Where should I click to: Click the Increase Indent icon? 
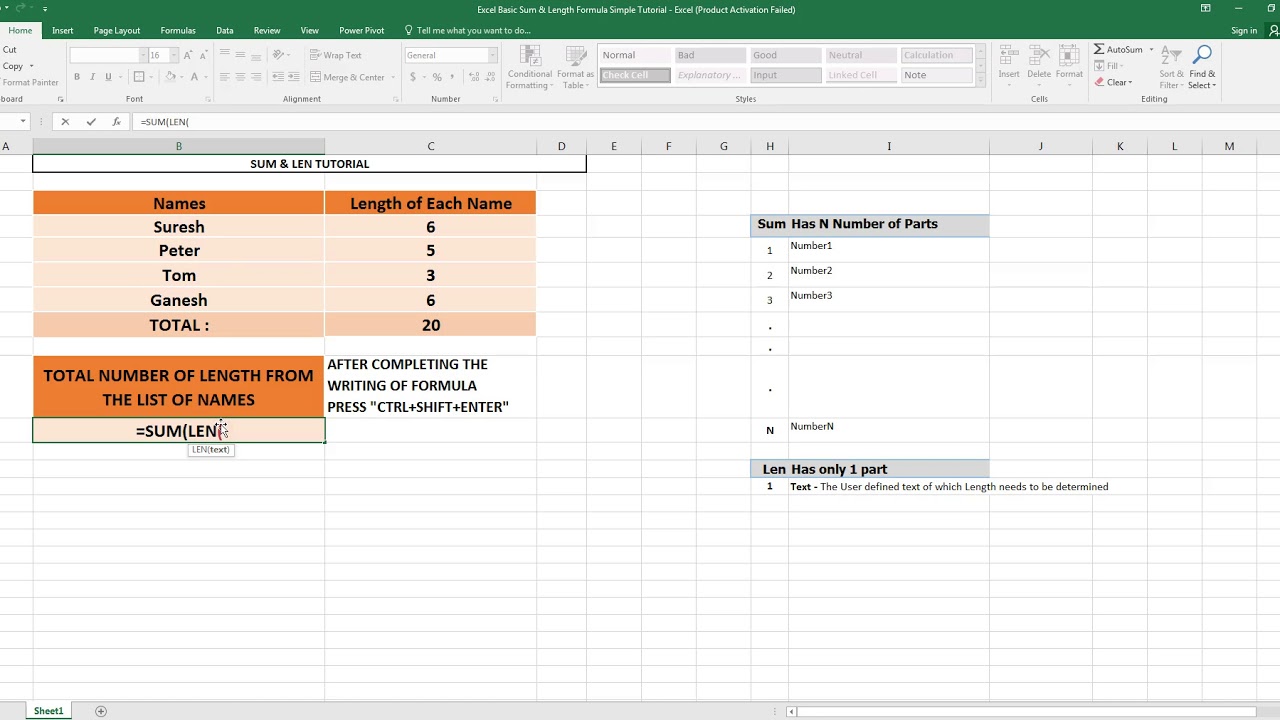click(293, 77)
